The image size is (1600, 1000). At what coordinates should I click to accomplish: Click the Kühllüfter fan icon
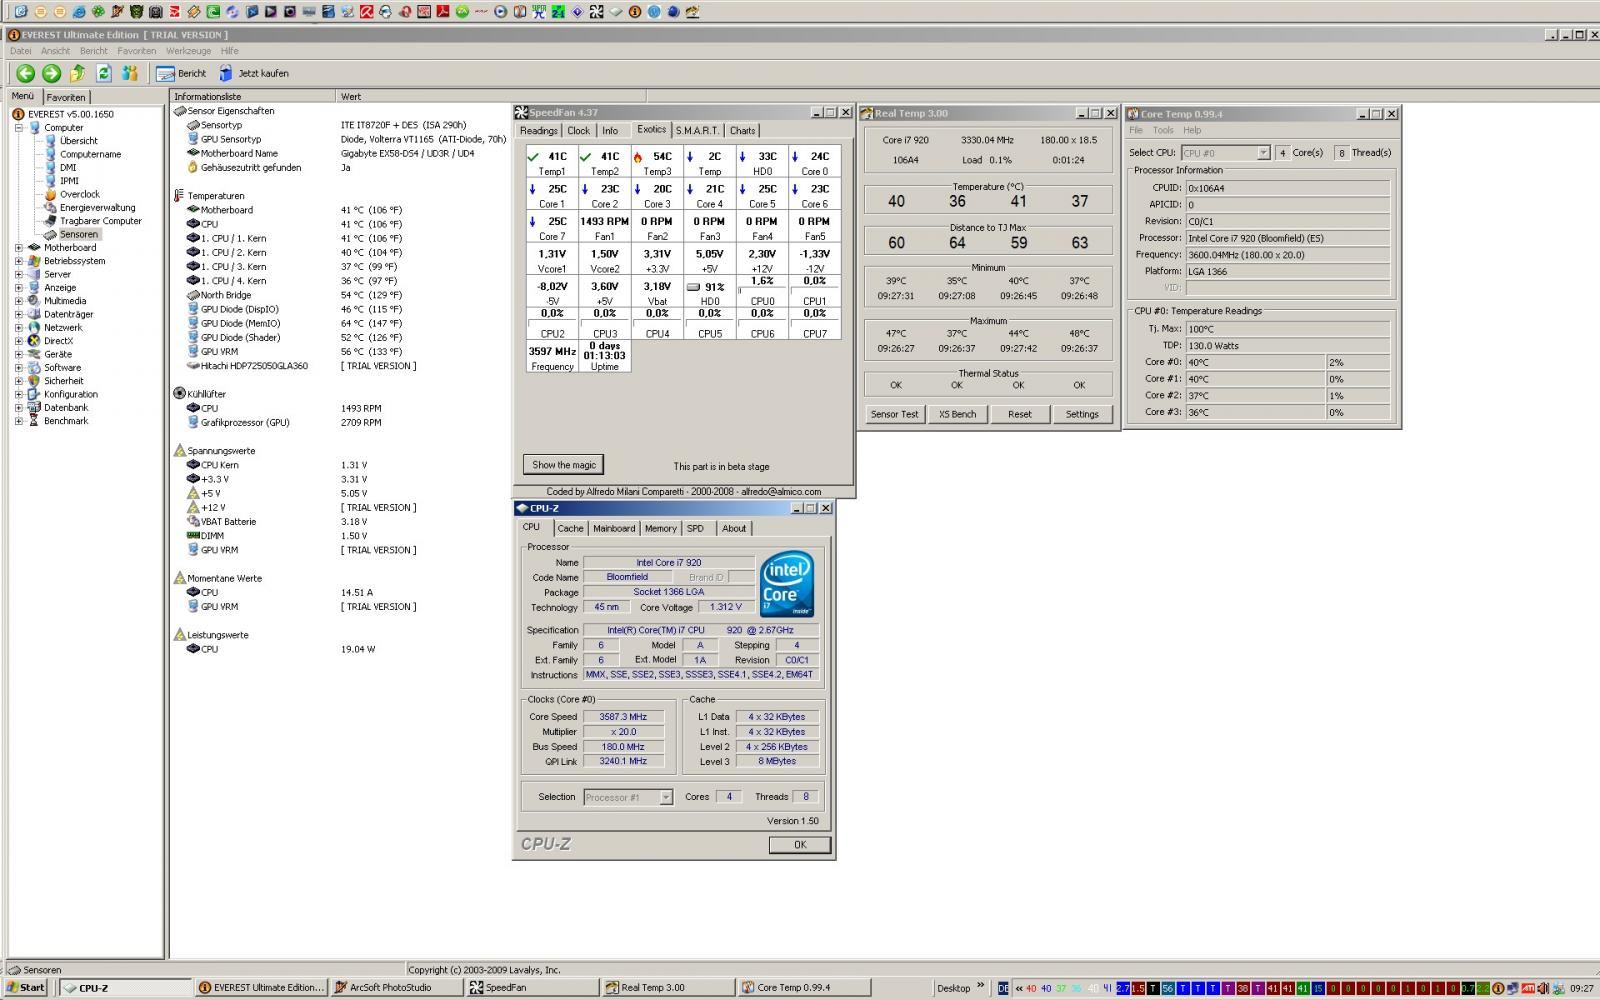[x=179, y=394]
